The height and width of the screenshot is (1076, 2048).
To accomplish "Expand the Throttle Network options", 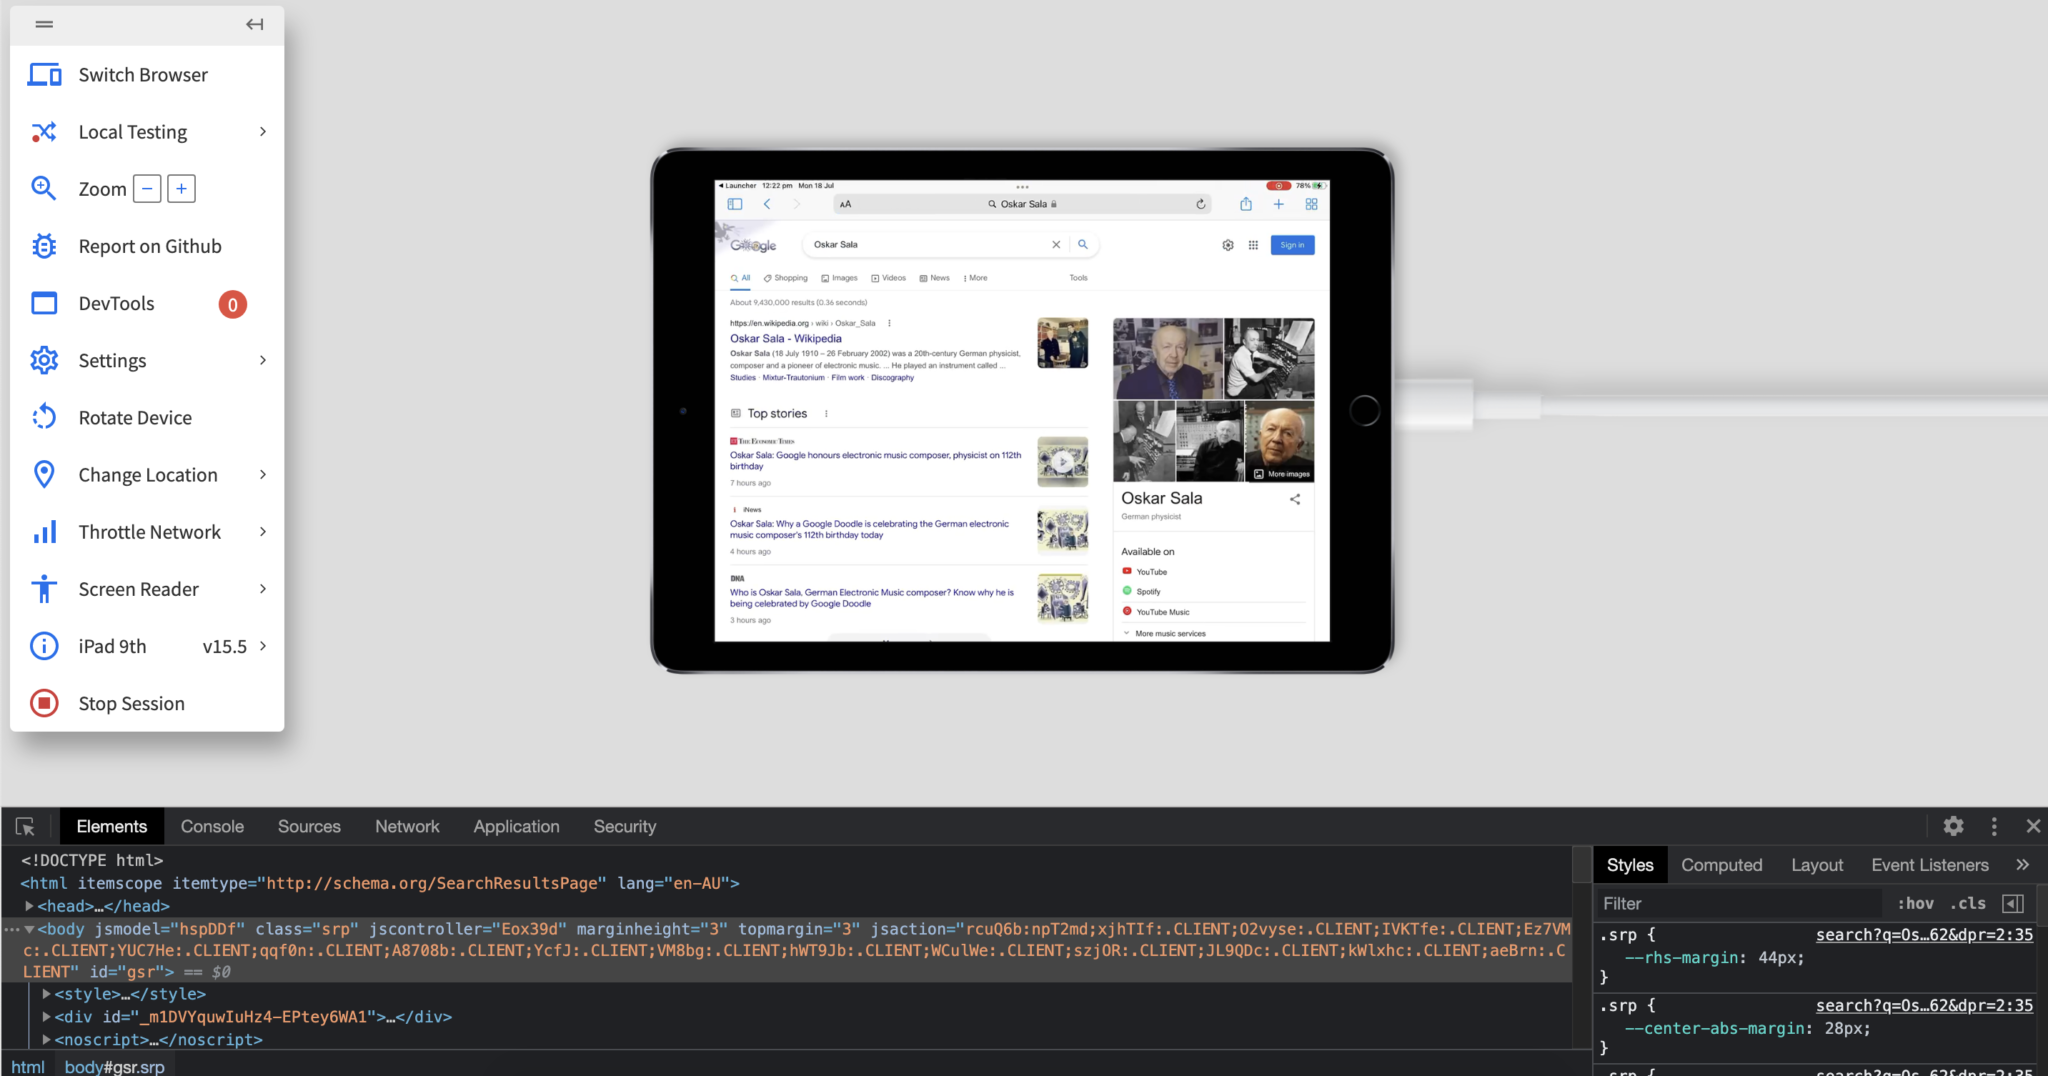I will pos(263,532).
